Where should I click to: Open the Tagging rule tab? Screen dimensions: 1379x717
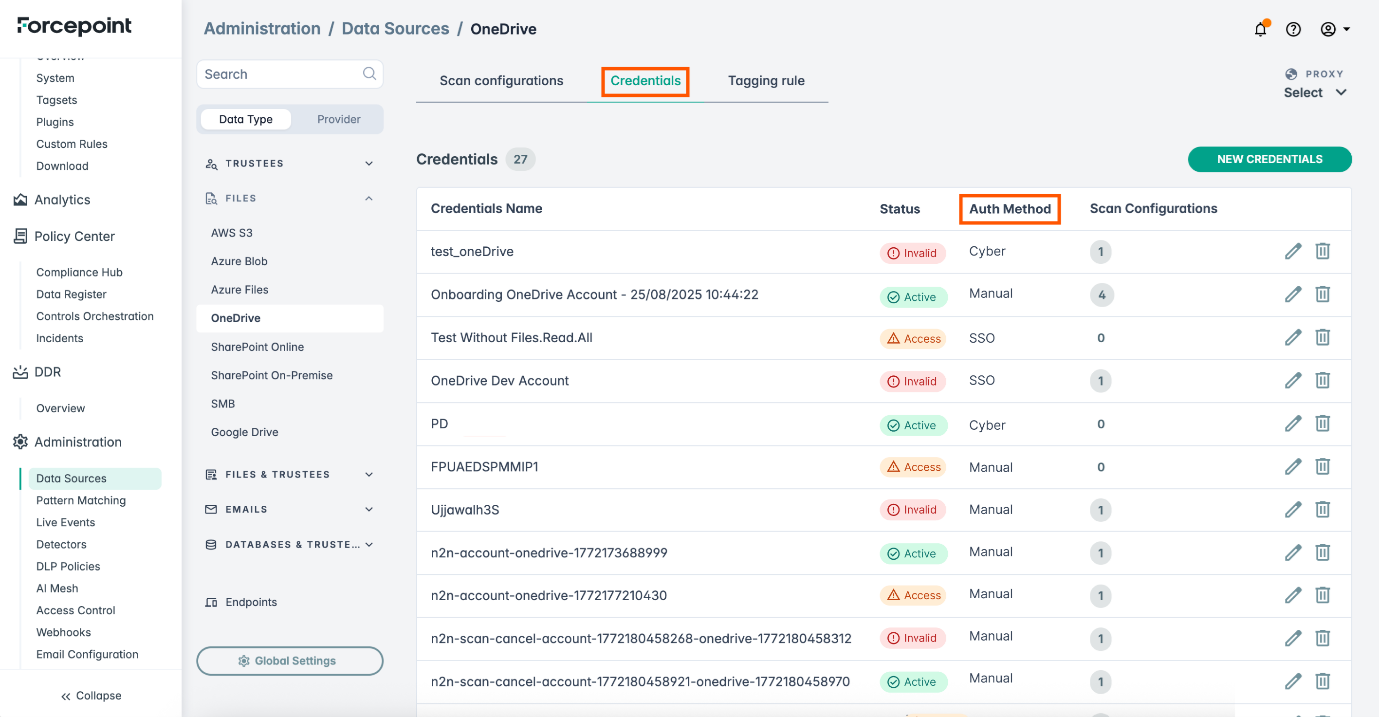pos(766,81)
